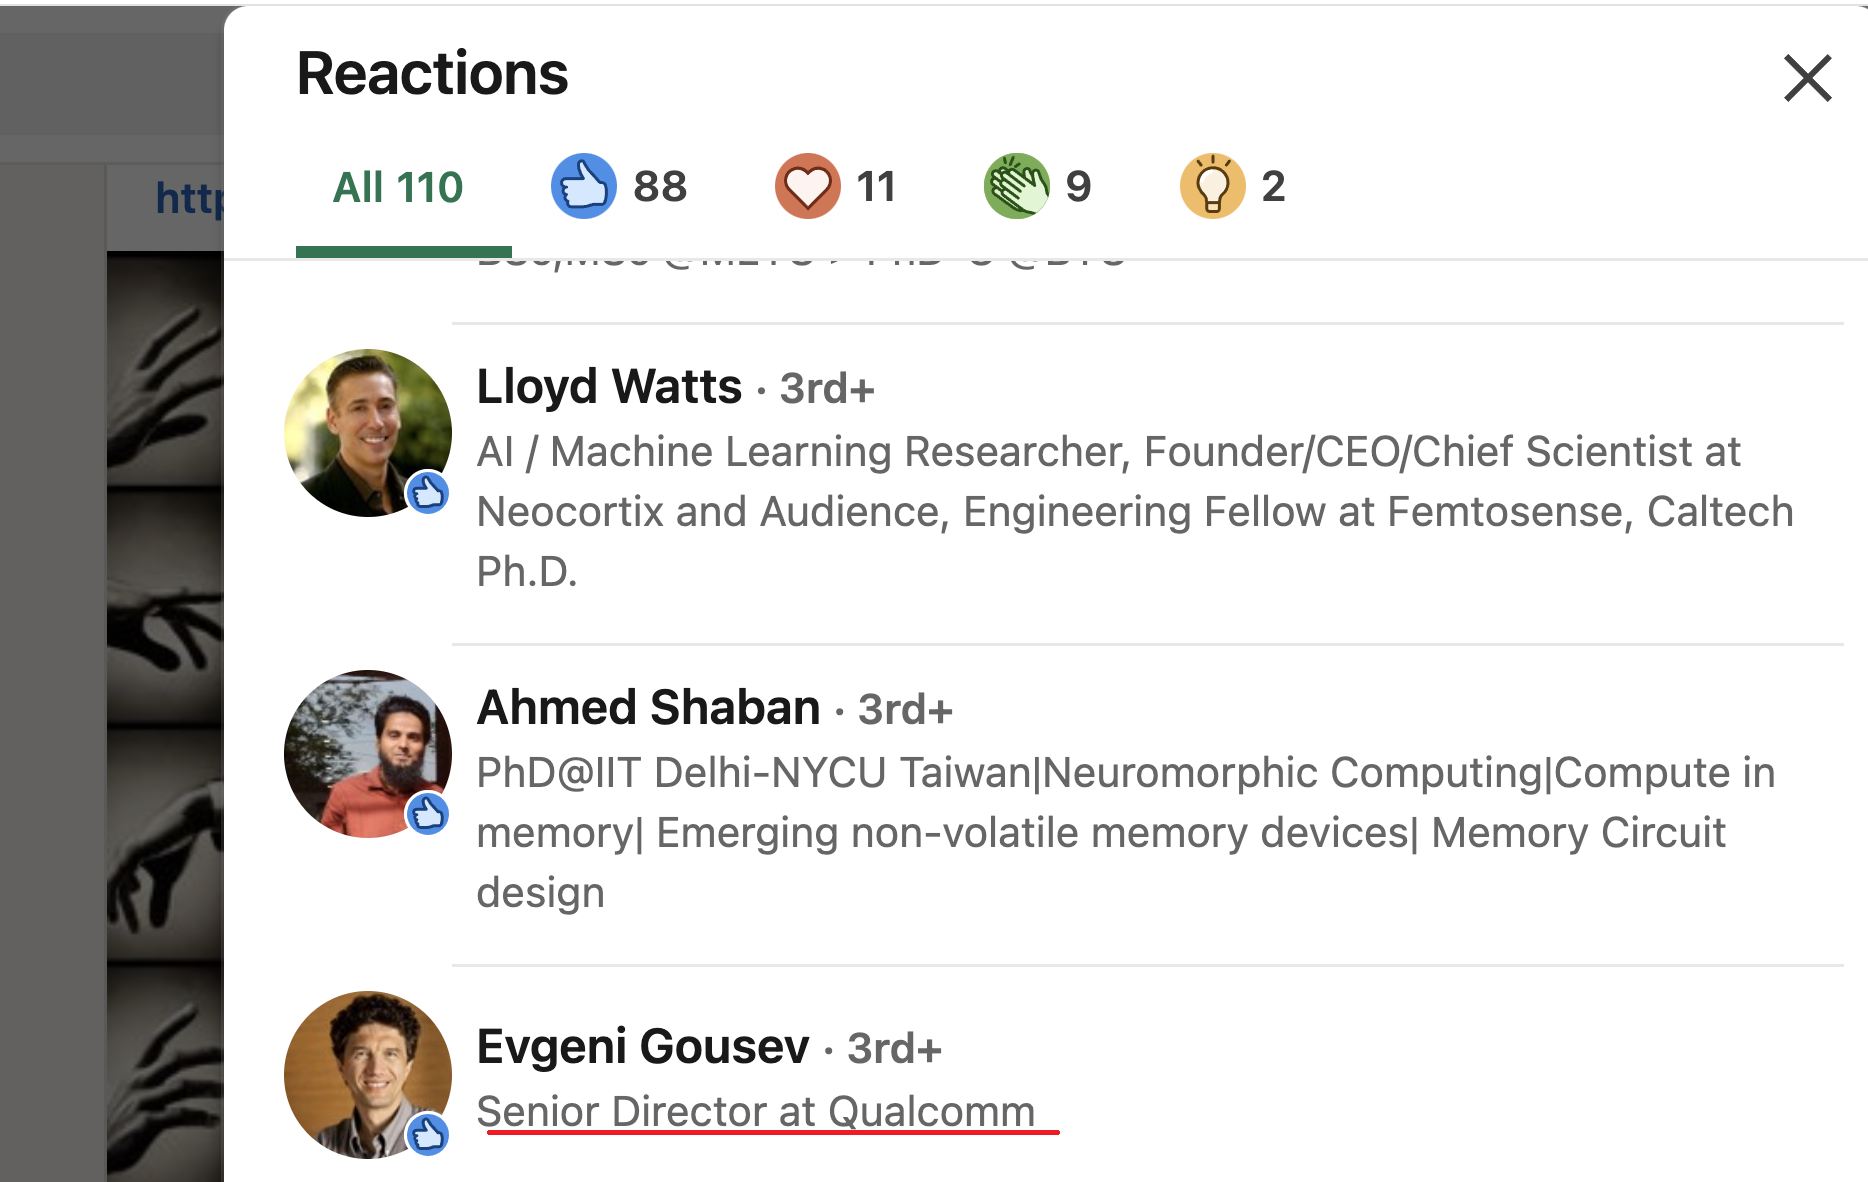The width and height of the screenshot is (1868, 1182).
Task: Click like badge on Evgeni Gousev avatar
Action: pos(428,1135)
